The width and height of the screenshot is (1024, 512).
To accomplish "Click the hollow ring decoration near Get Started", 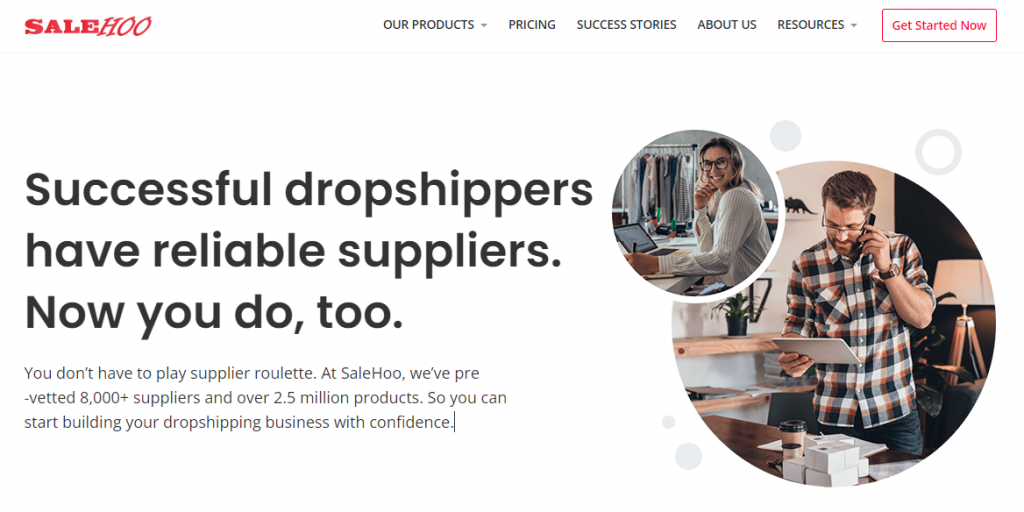I will [x=938, y=152].
